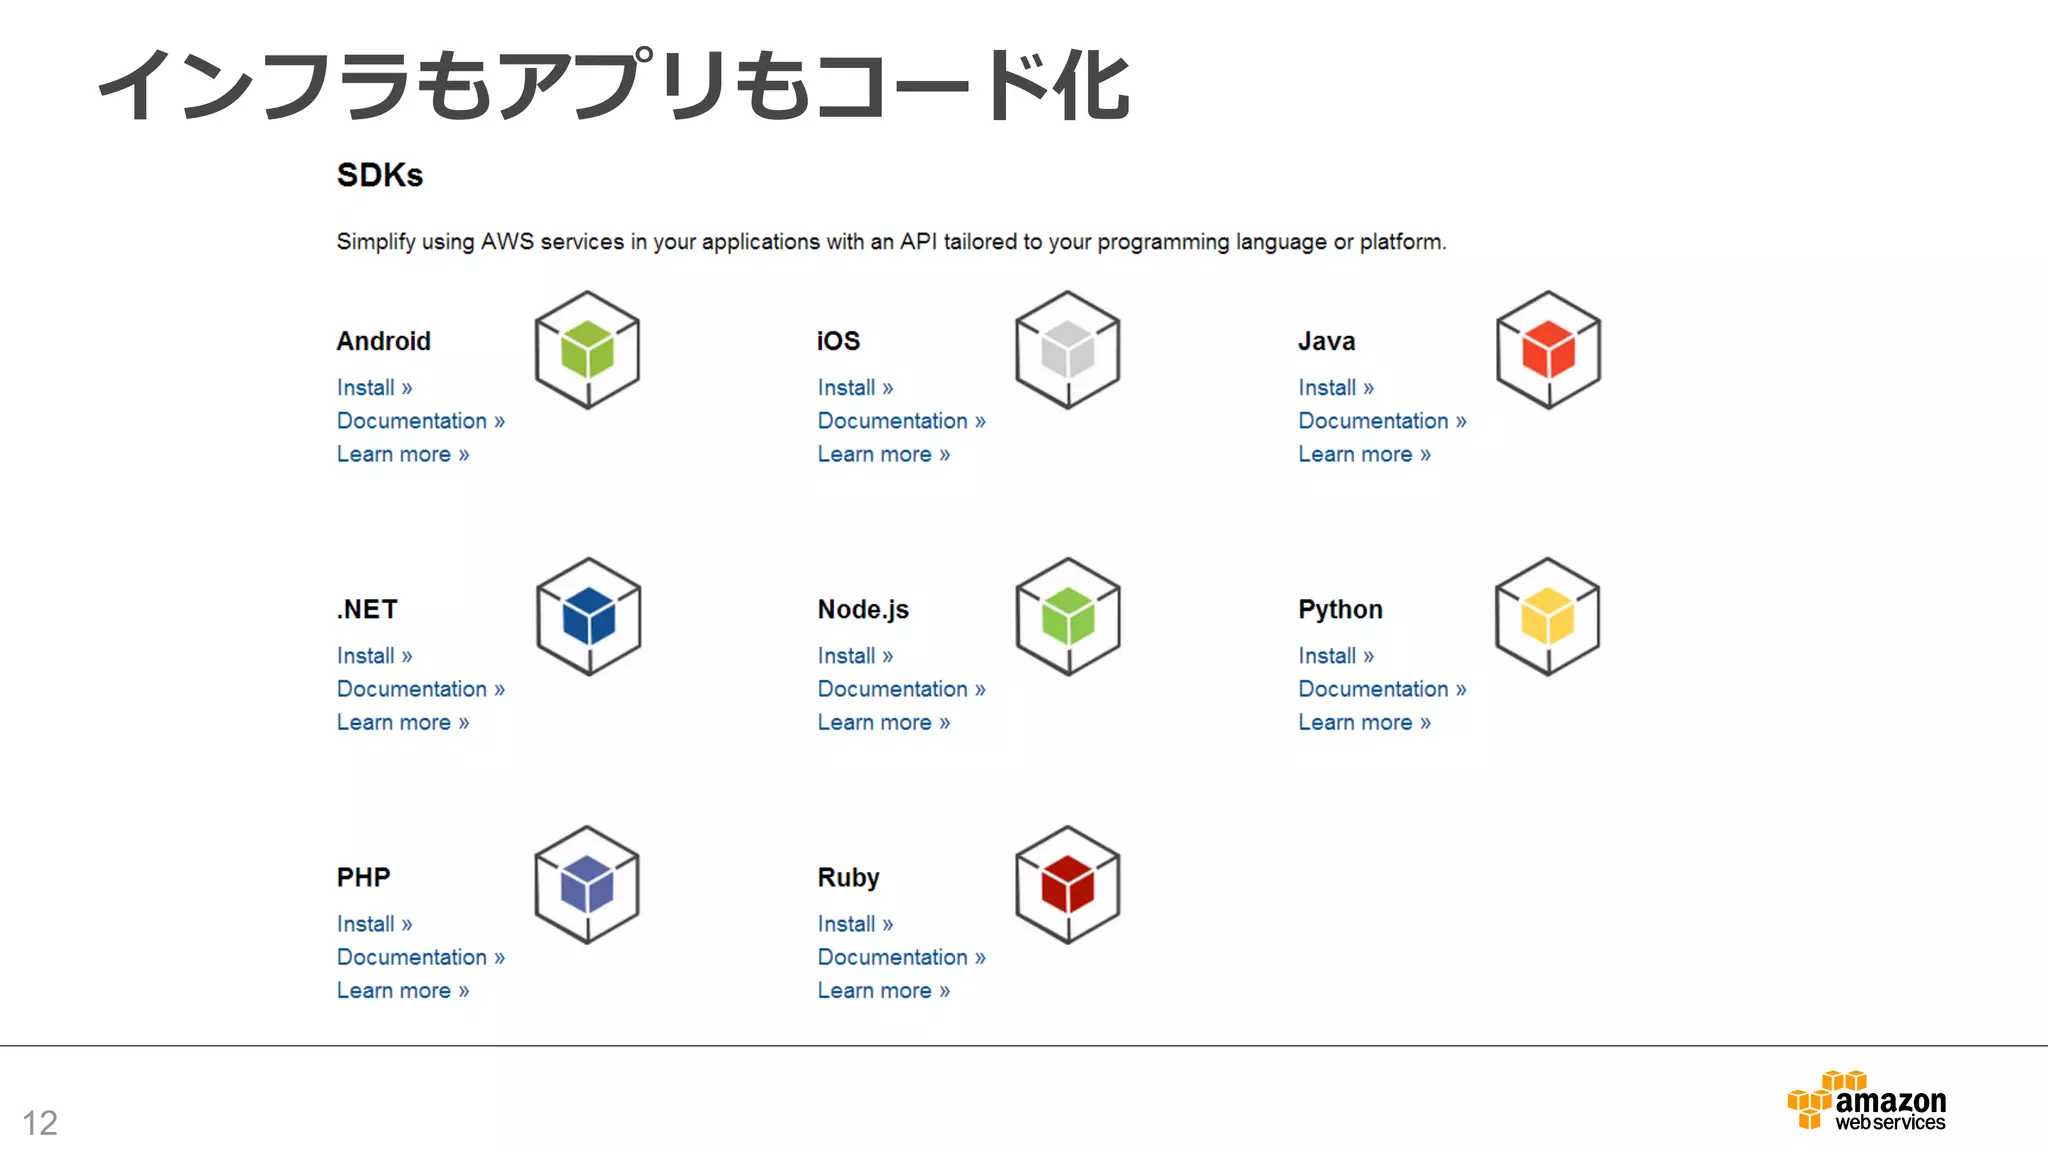Select the Python heading text
Screen dimensions: 2048x1152
[1340, 610]
